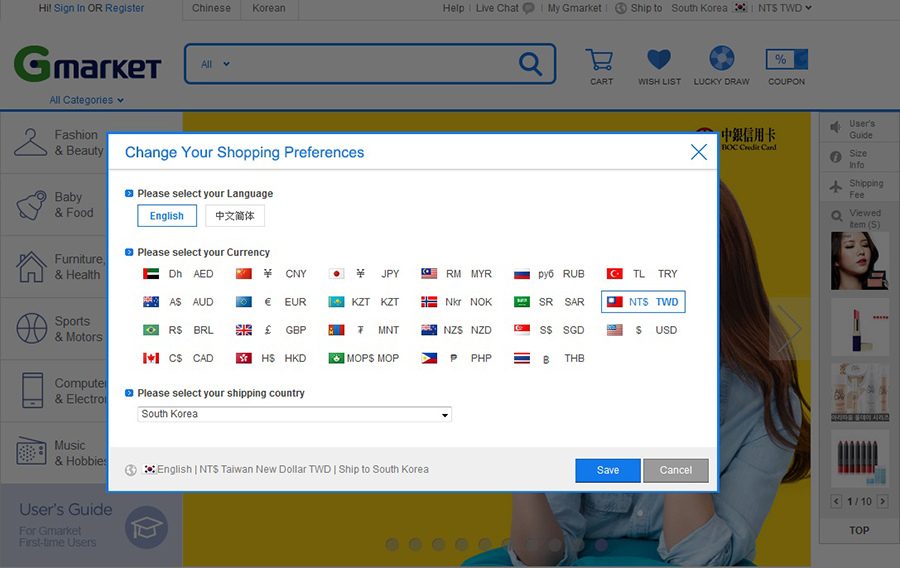The width and height of the screenshot is (900, 568).
Task: Open My Gmarket link
Action: pyautogui.click(x=574, y=8)
